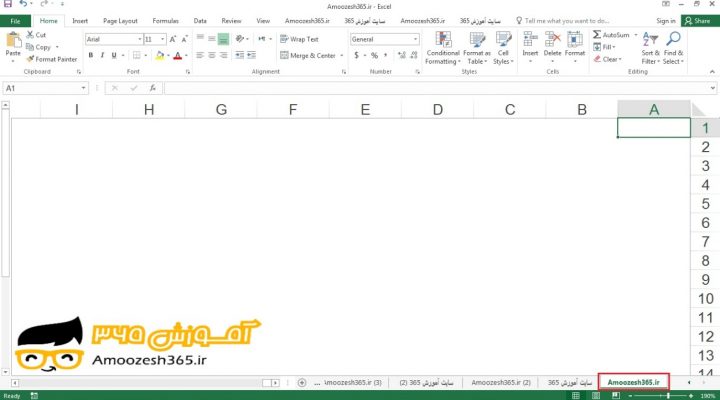Click Sign in

[665, 21]
